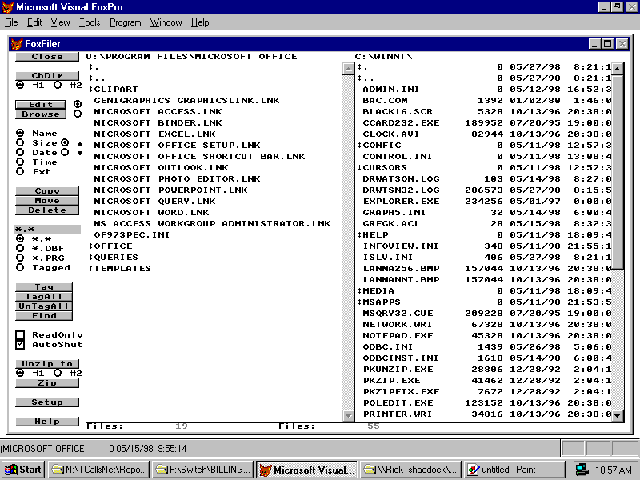The height and width of the screenshot is (480, 640).
Task: Select ChDir panel #2 radio button
Action: tap(58, 85)
